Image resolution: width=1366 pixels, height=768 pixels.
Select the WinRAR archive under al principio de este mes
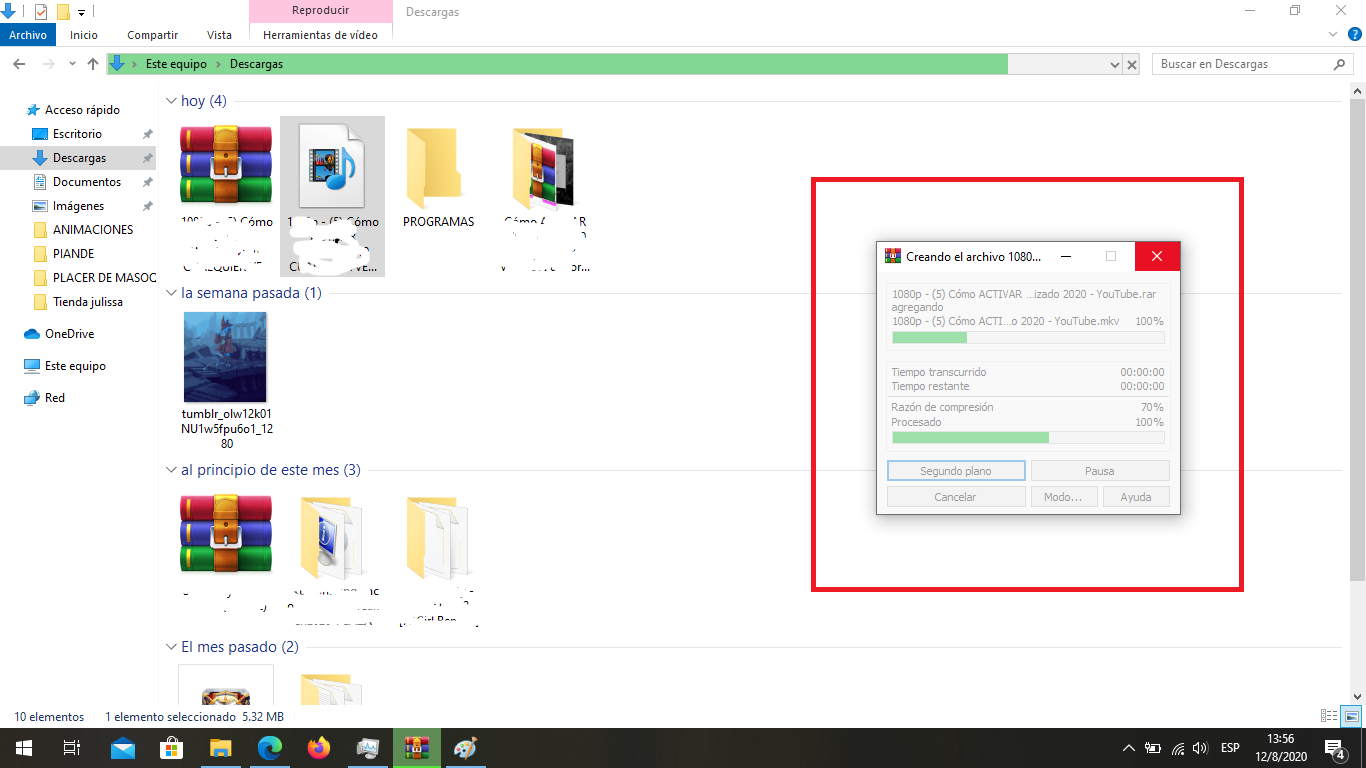tap(226, 534)
